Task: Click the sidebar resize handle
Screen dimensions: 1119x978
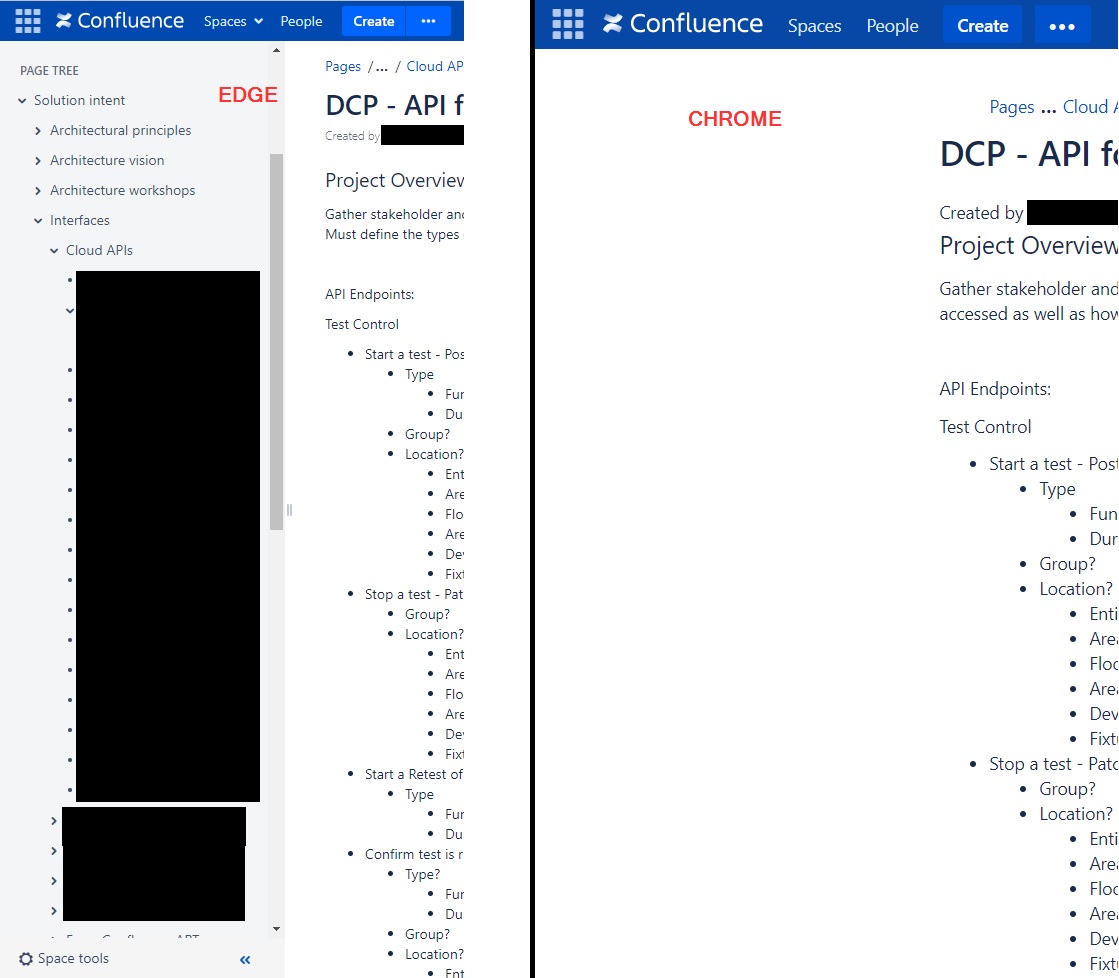Action: pyautogui.click(x=289, y=510)
